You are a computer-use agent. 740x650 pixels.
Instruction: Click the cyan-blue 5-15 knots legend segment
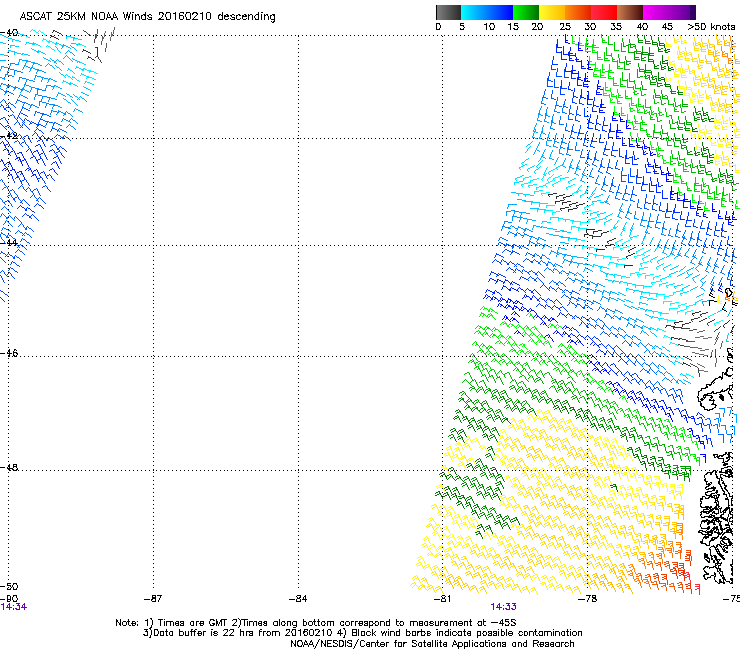(487, 12)
